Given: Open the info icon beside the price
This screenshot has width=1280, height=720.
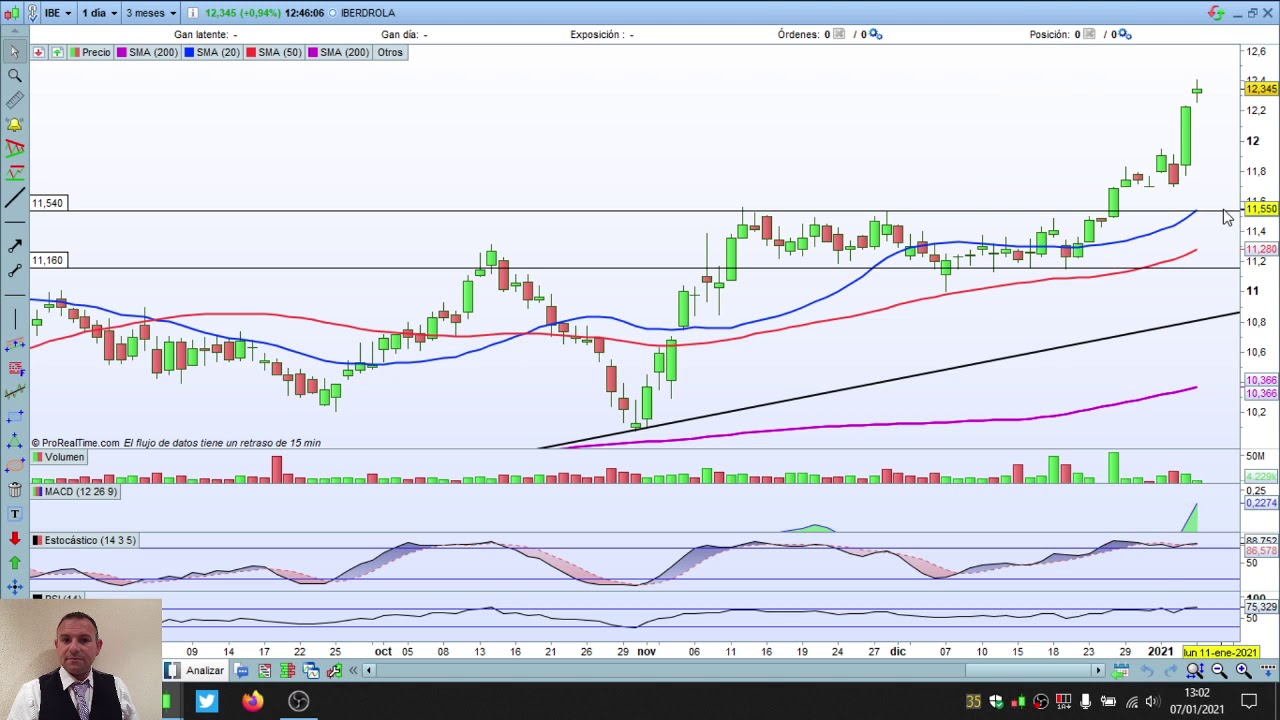Looking at the screenshot, I should 191,13.
